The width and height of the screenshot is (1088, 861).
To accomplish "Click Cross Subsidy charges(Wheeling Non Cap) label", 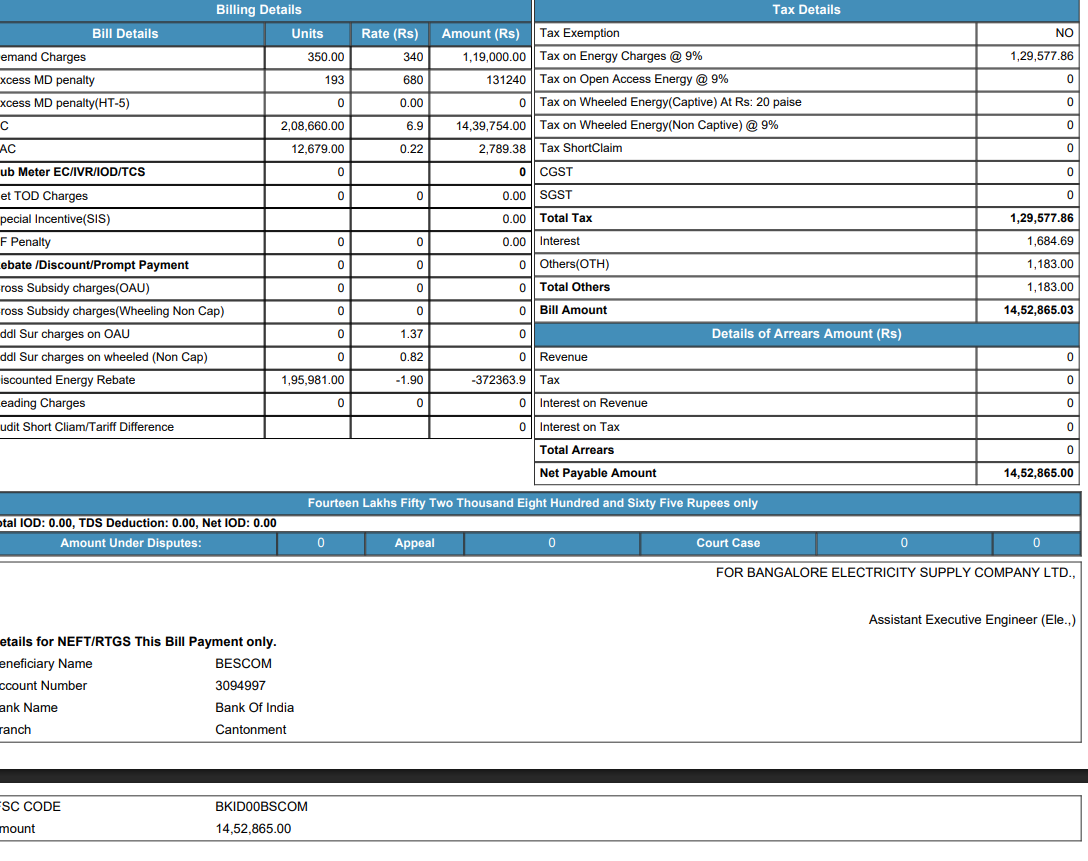I will pyautogui.click(x=112, y=311).
